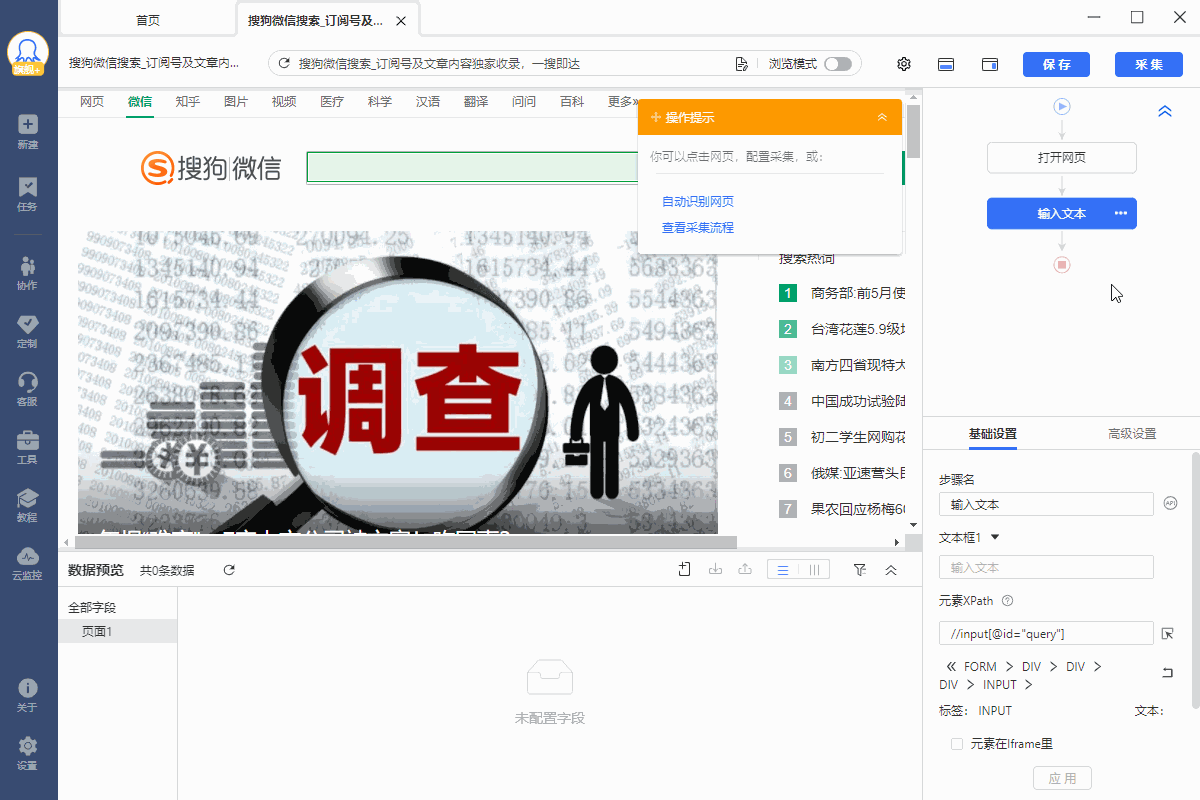Click the upload/export icon in data preview toolbar
The width and height of the screenshot is (1200, 800).
pos(745,570)
